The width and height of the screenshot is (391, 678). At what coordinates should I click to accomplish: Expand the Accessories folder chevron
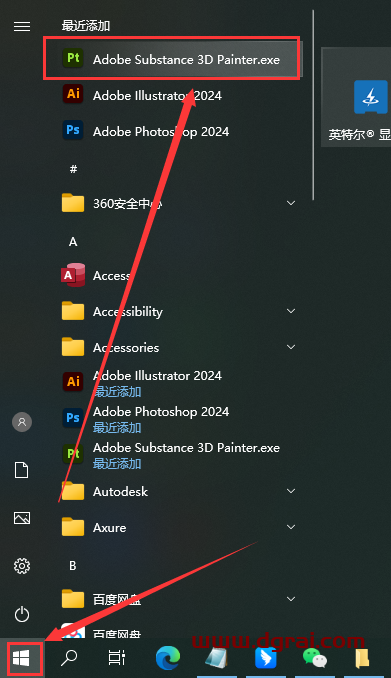[291, 347]
